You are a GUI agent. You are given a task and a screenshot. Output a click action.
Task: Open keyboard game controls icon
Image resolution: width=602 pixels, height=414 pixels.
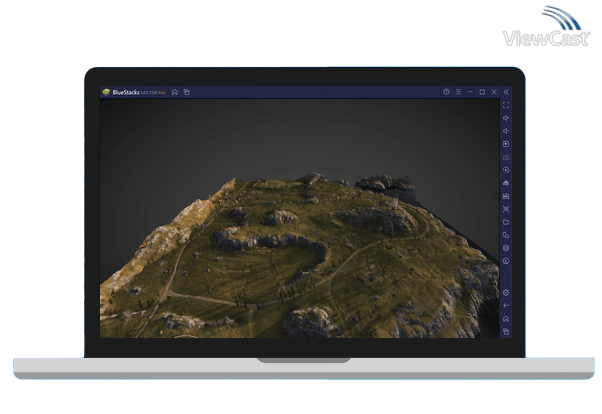click(x=506, y=157)
